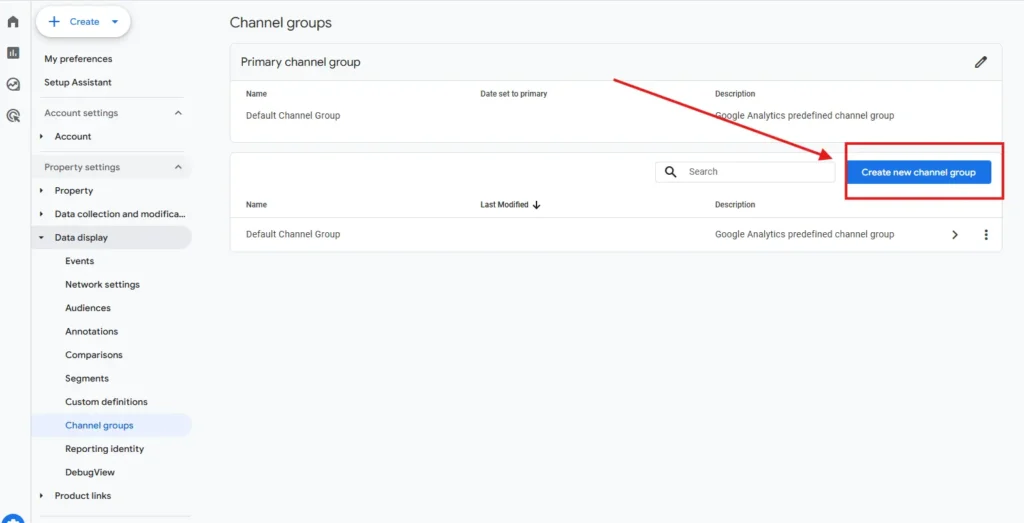Viewport: 1024px width, 523px height.
Task: Click Create new channel group button
Action: 918,172
